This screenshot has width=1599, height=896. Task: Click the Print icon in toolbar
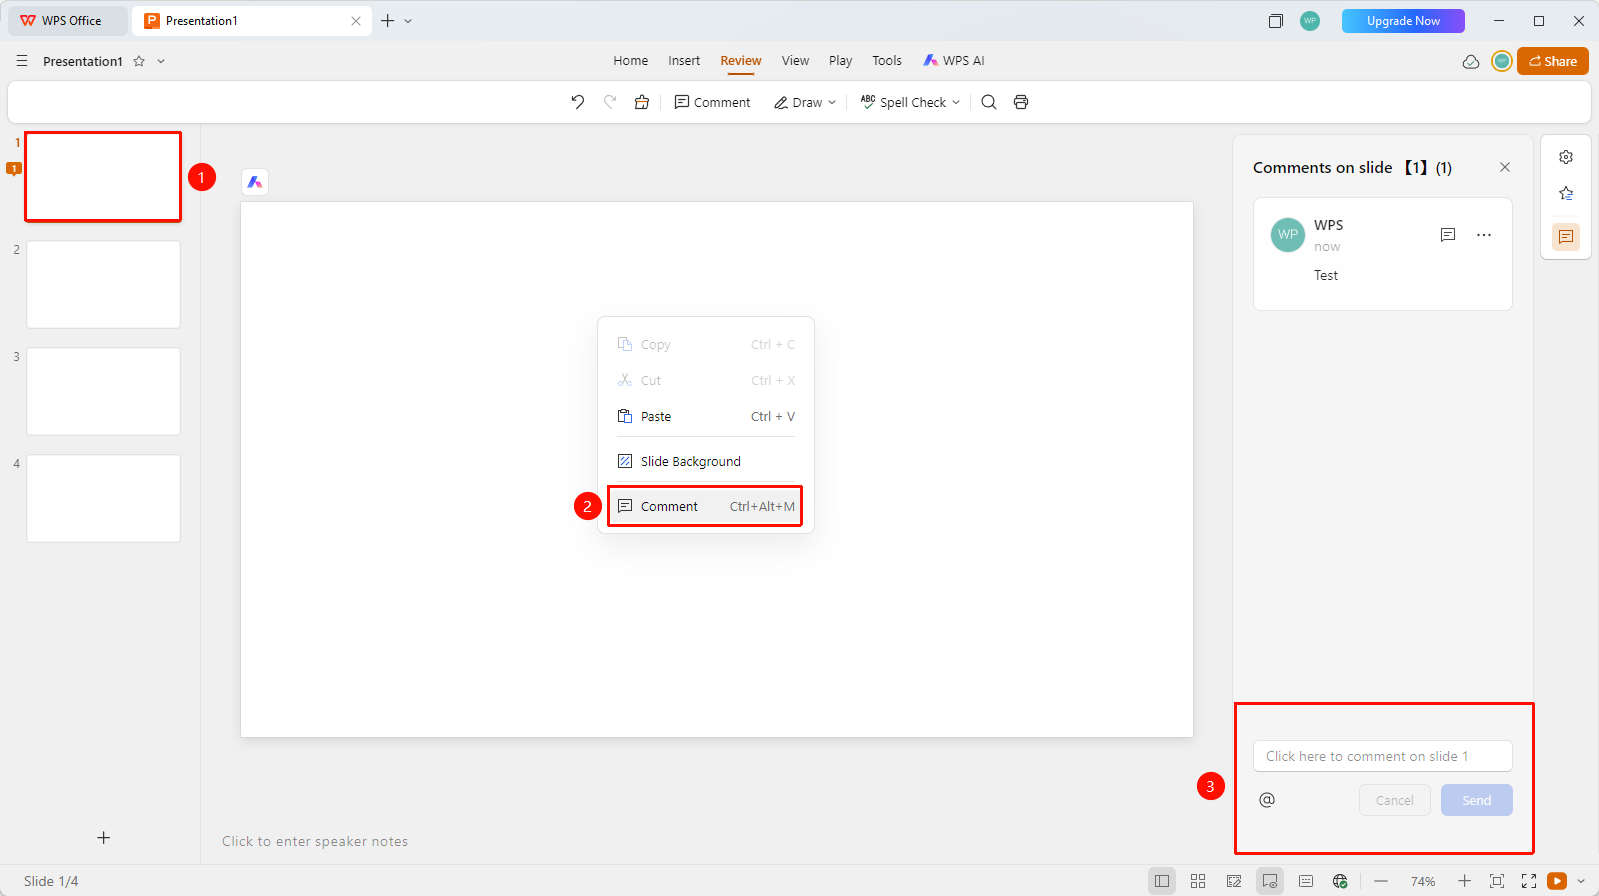[x=1021, y=102]
